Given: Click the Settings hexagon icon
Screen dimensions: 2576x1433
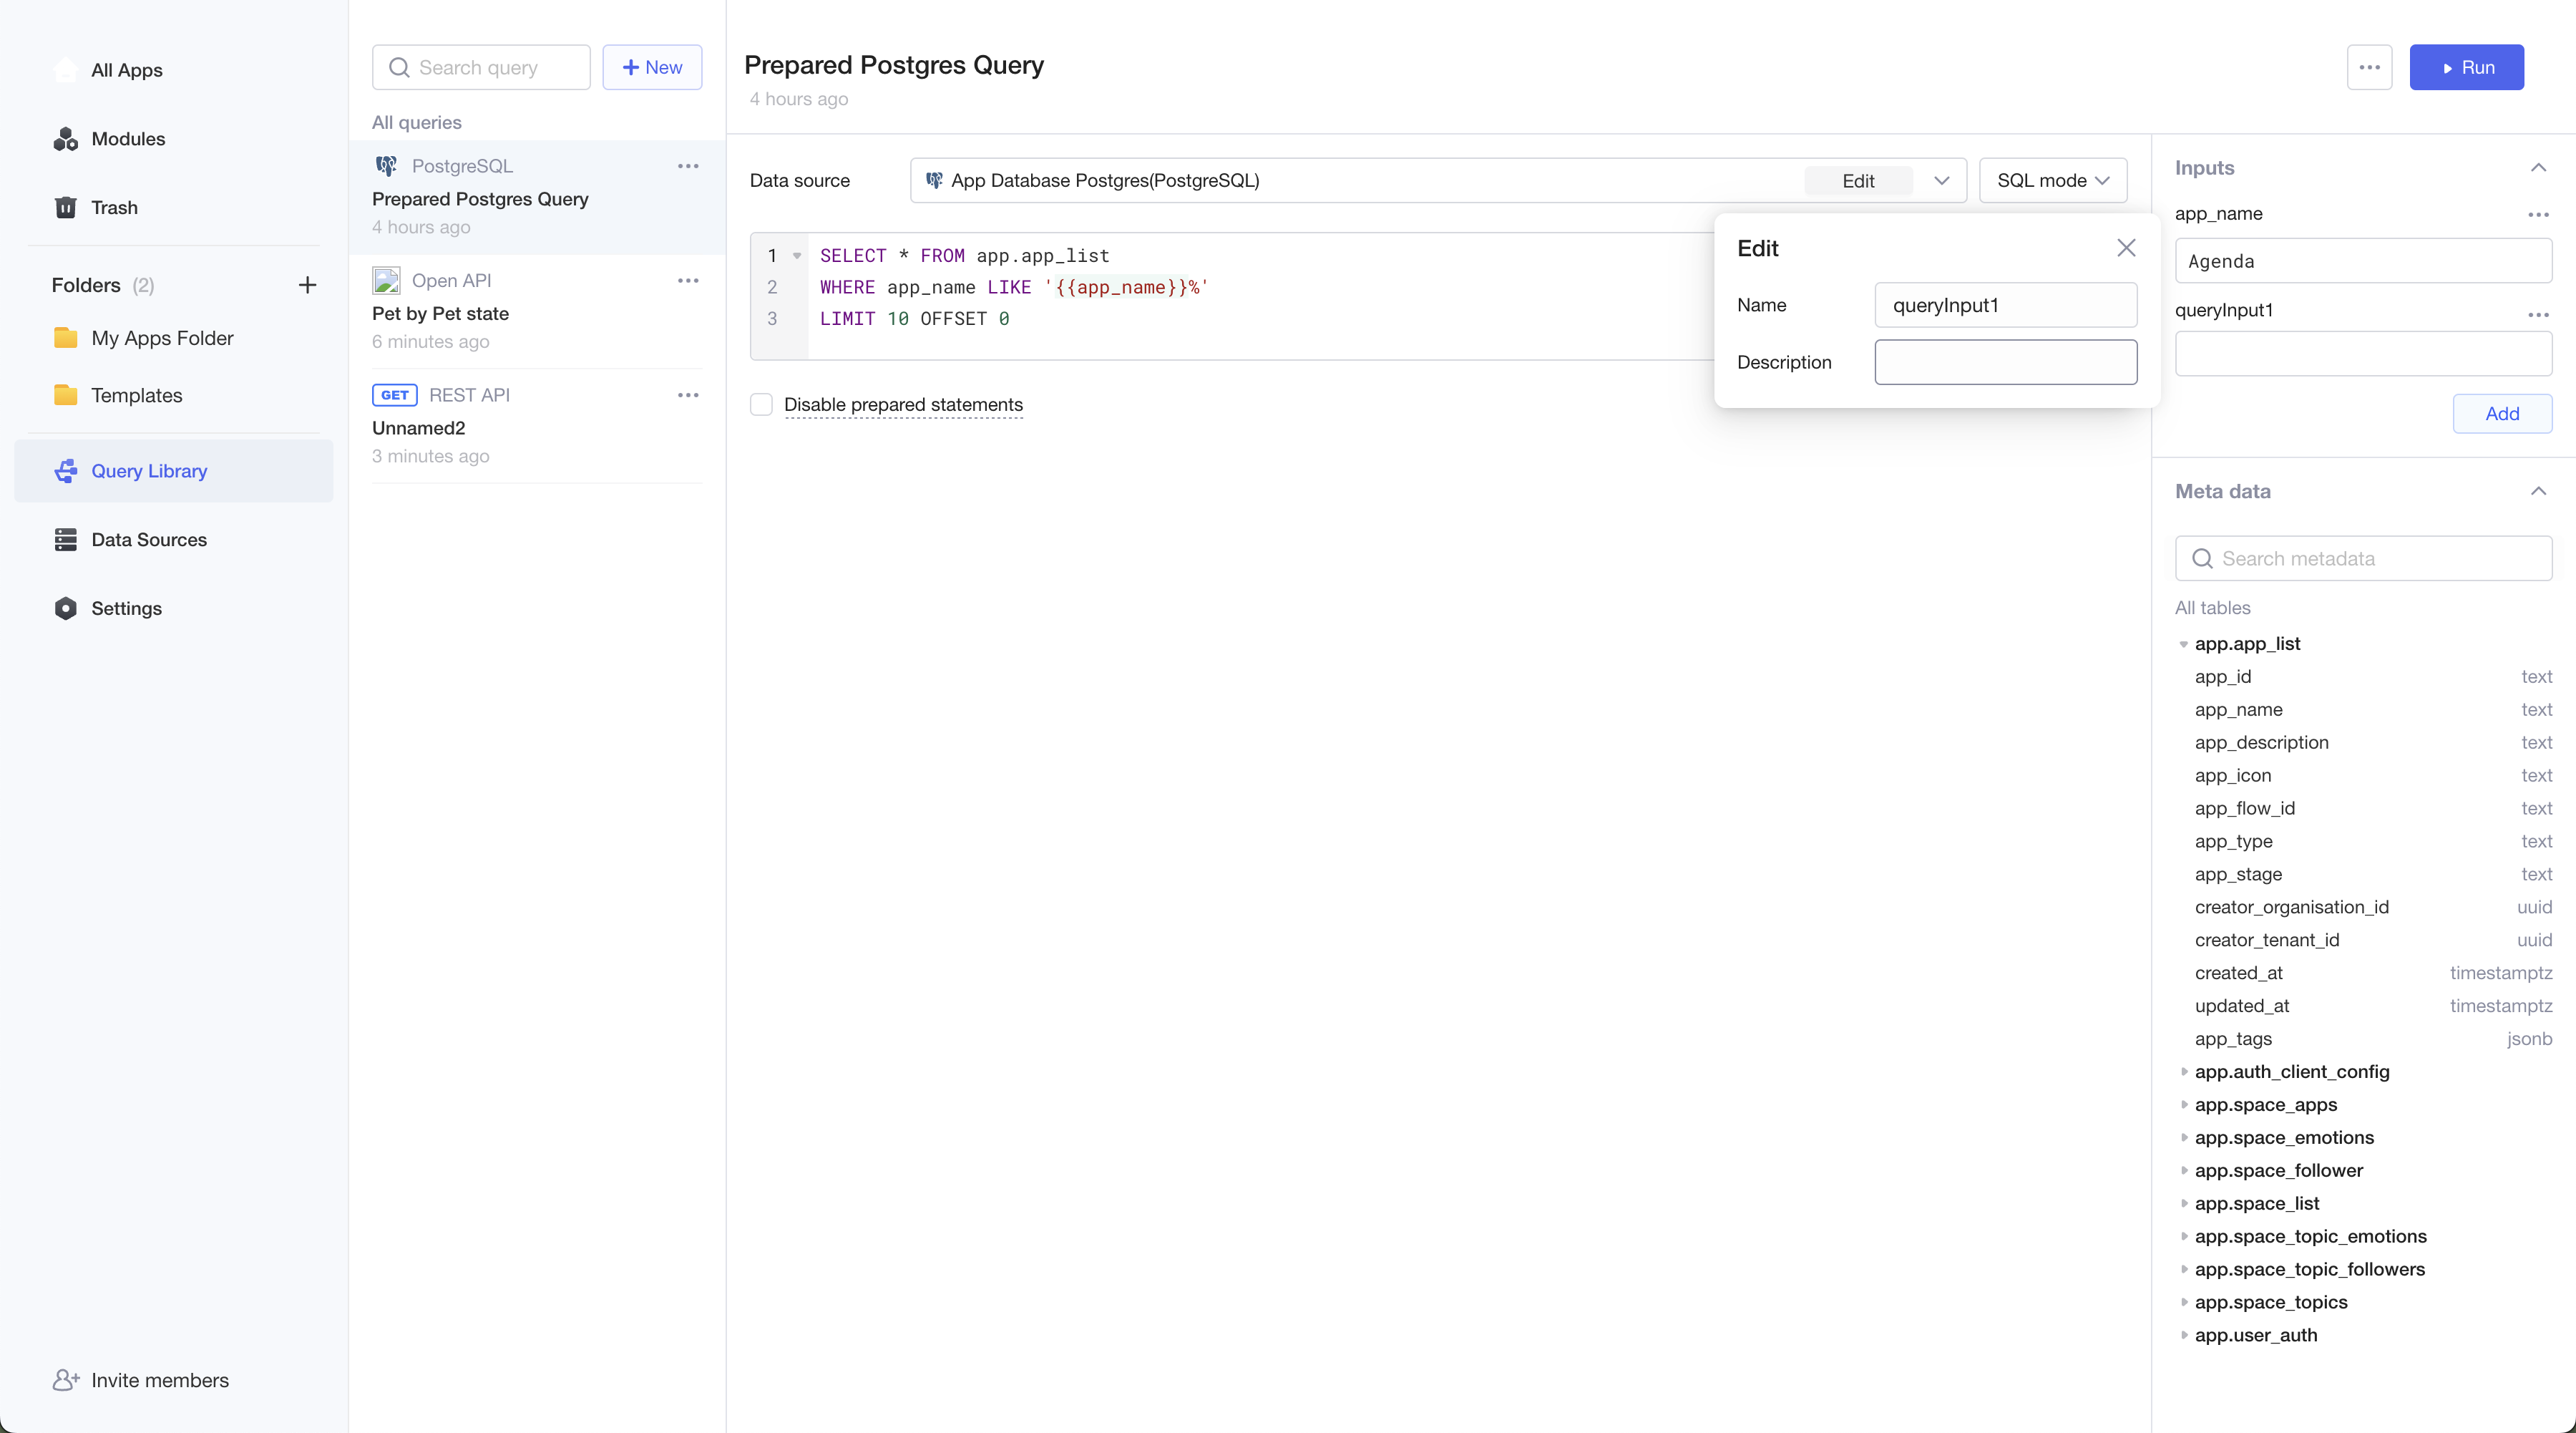Looking at the screenshot, I should point(66,608).
